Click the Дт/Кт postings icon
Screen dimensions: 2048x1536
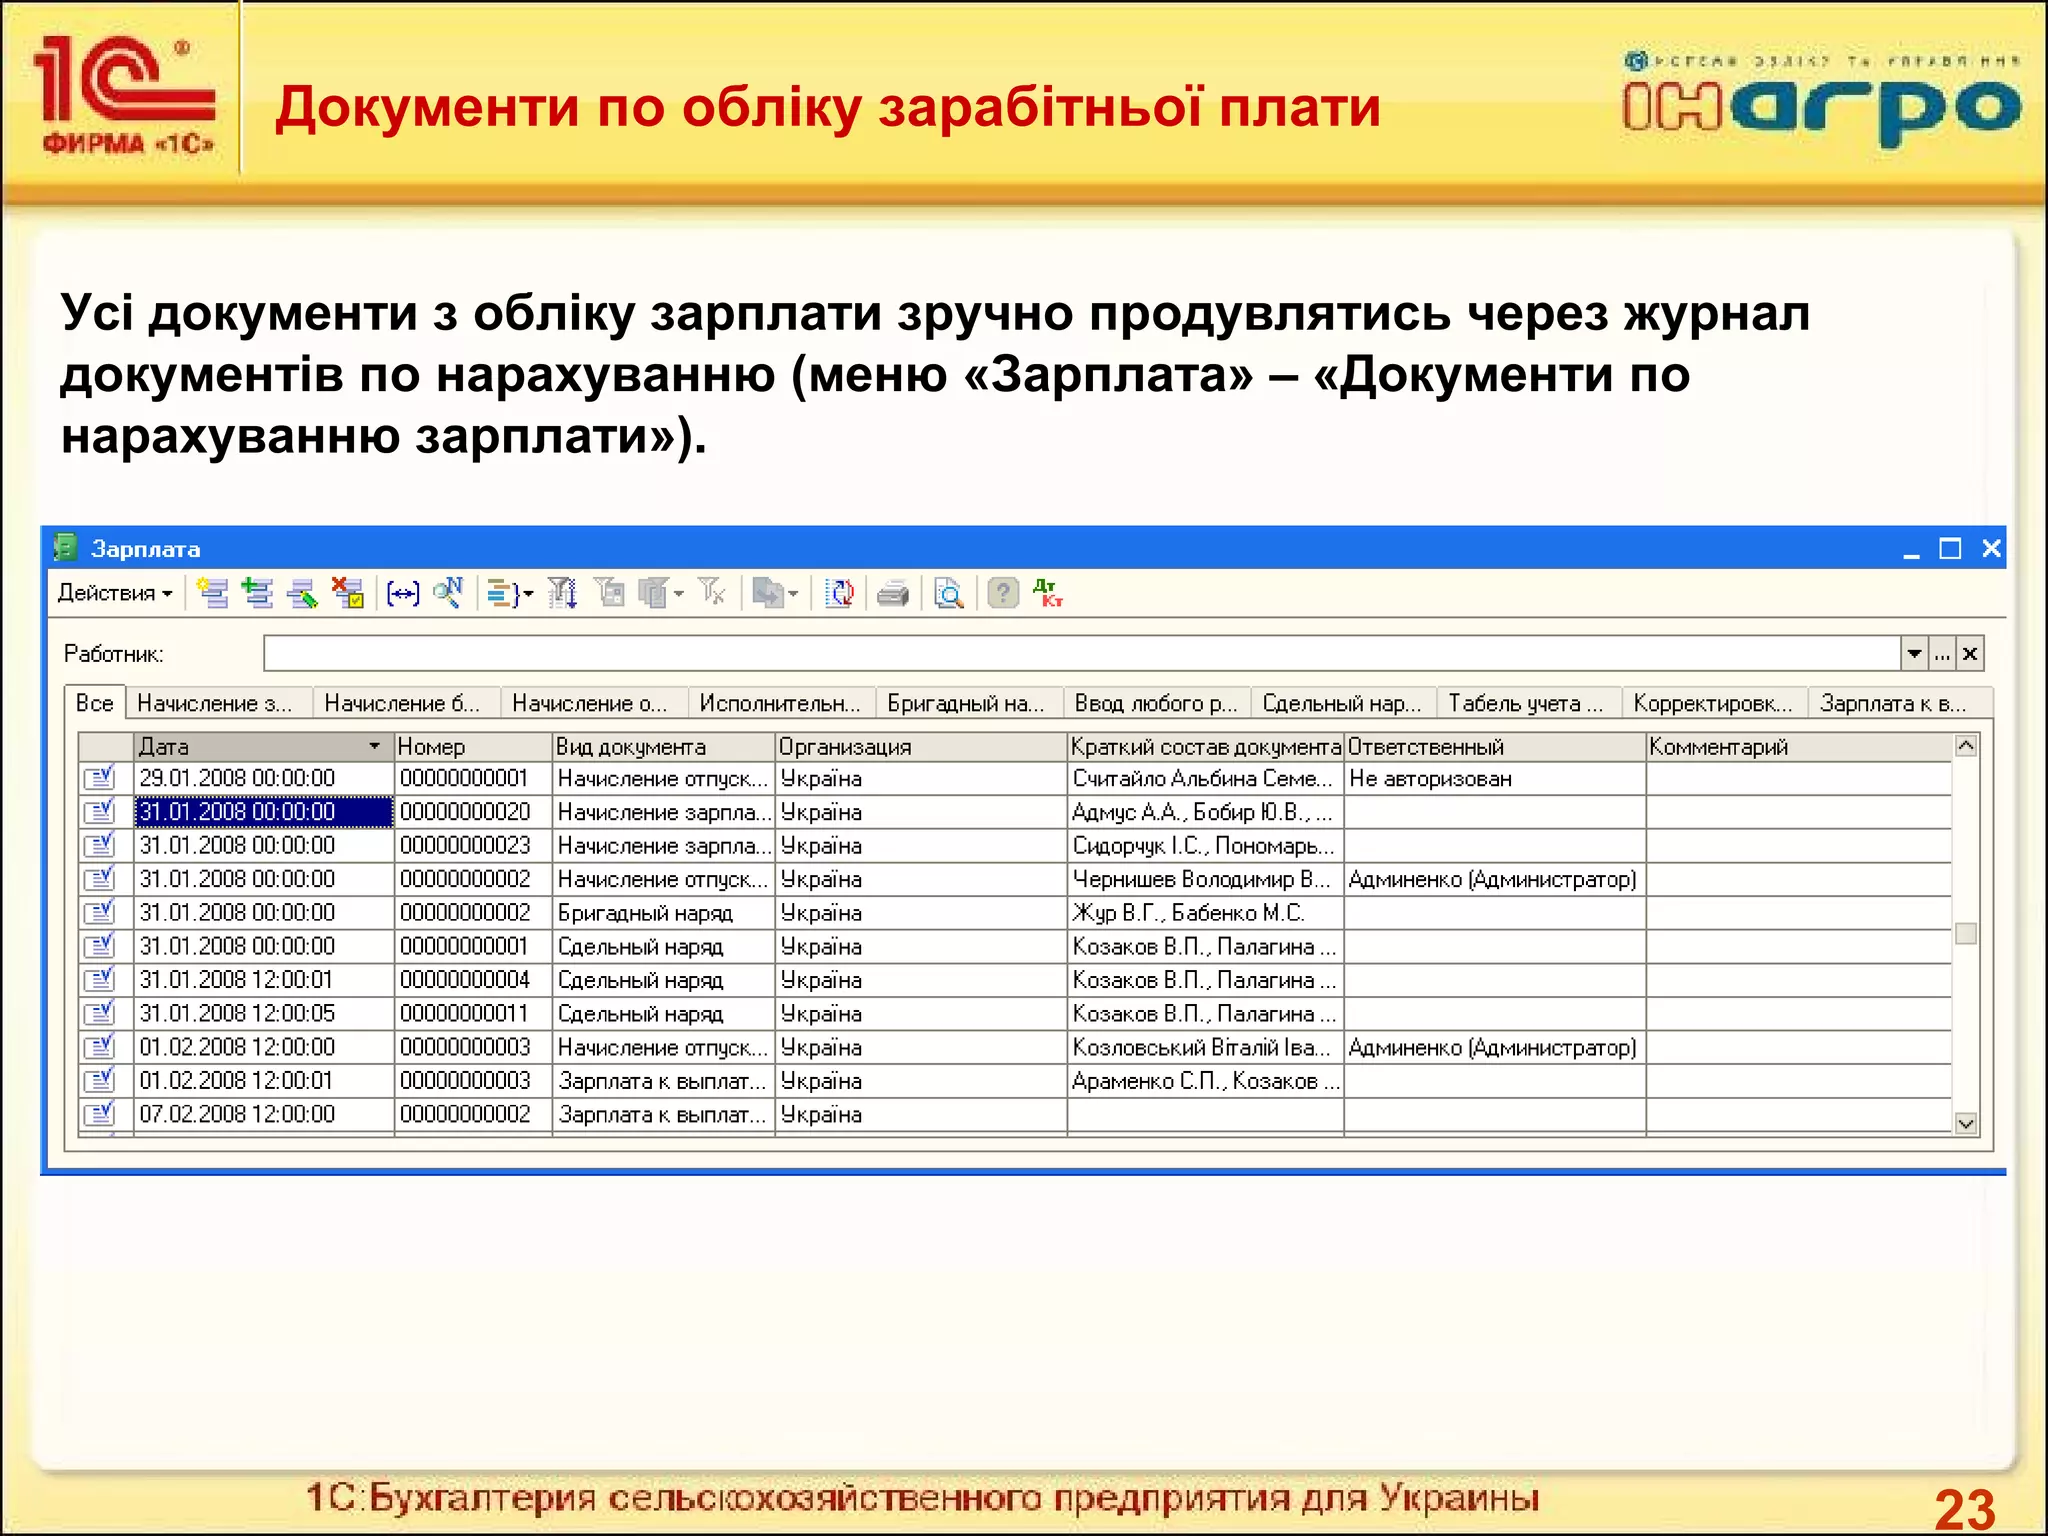pos(1048,593)
